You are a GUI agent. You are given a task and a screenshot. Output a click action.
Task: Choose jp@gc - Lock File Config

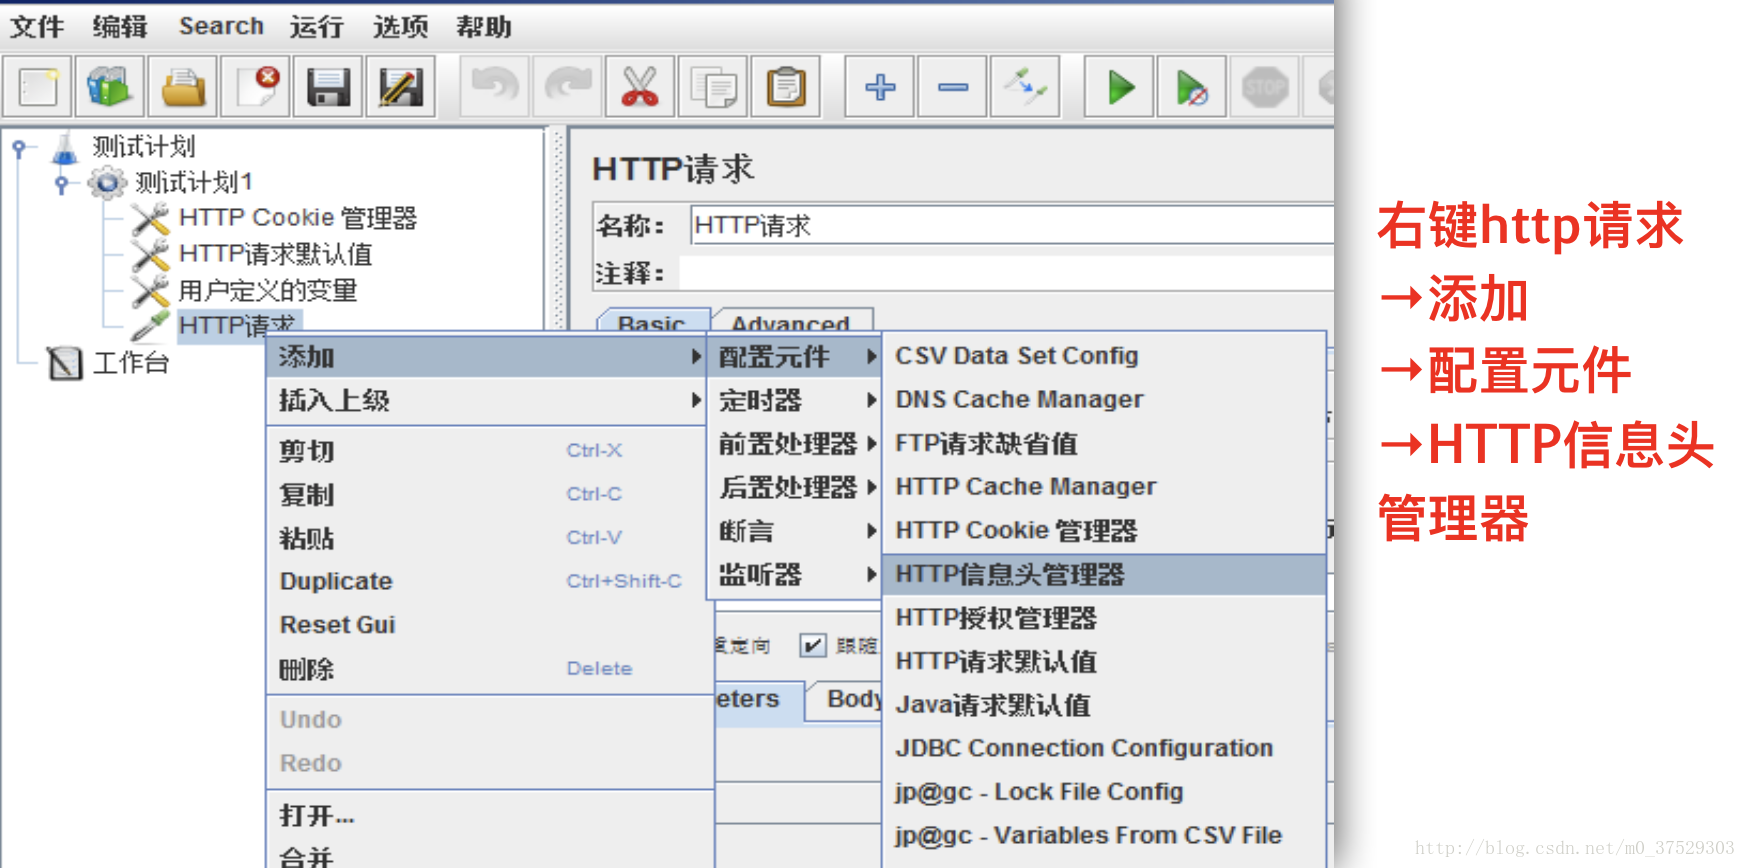click(x=1104, y=792)
